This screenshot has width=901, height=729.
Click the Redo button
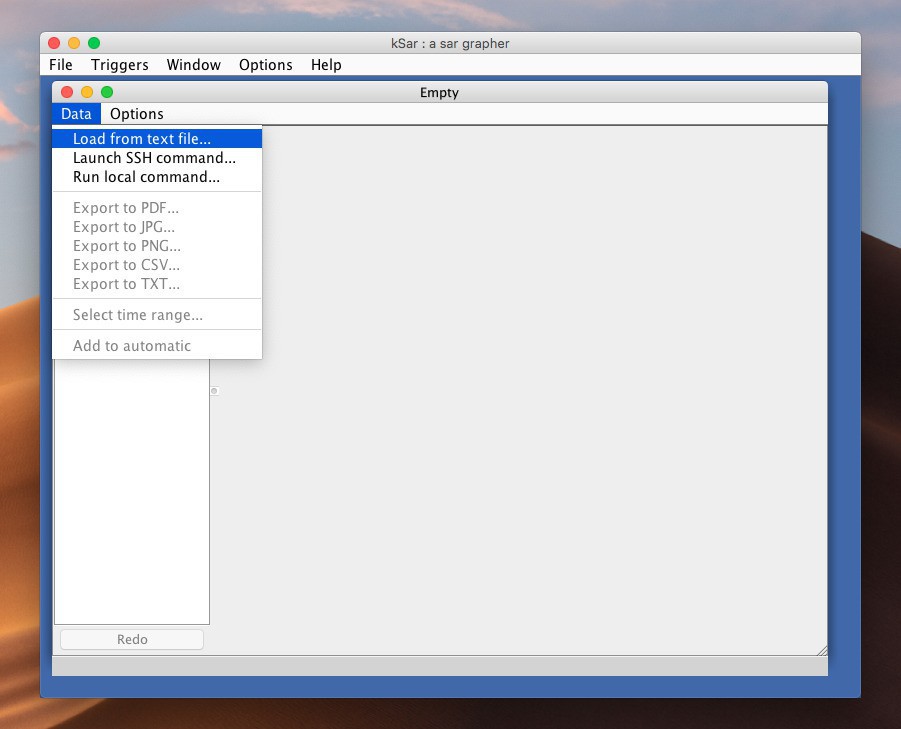click(x=132, y=639)
